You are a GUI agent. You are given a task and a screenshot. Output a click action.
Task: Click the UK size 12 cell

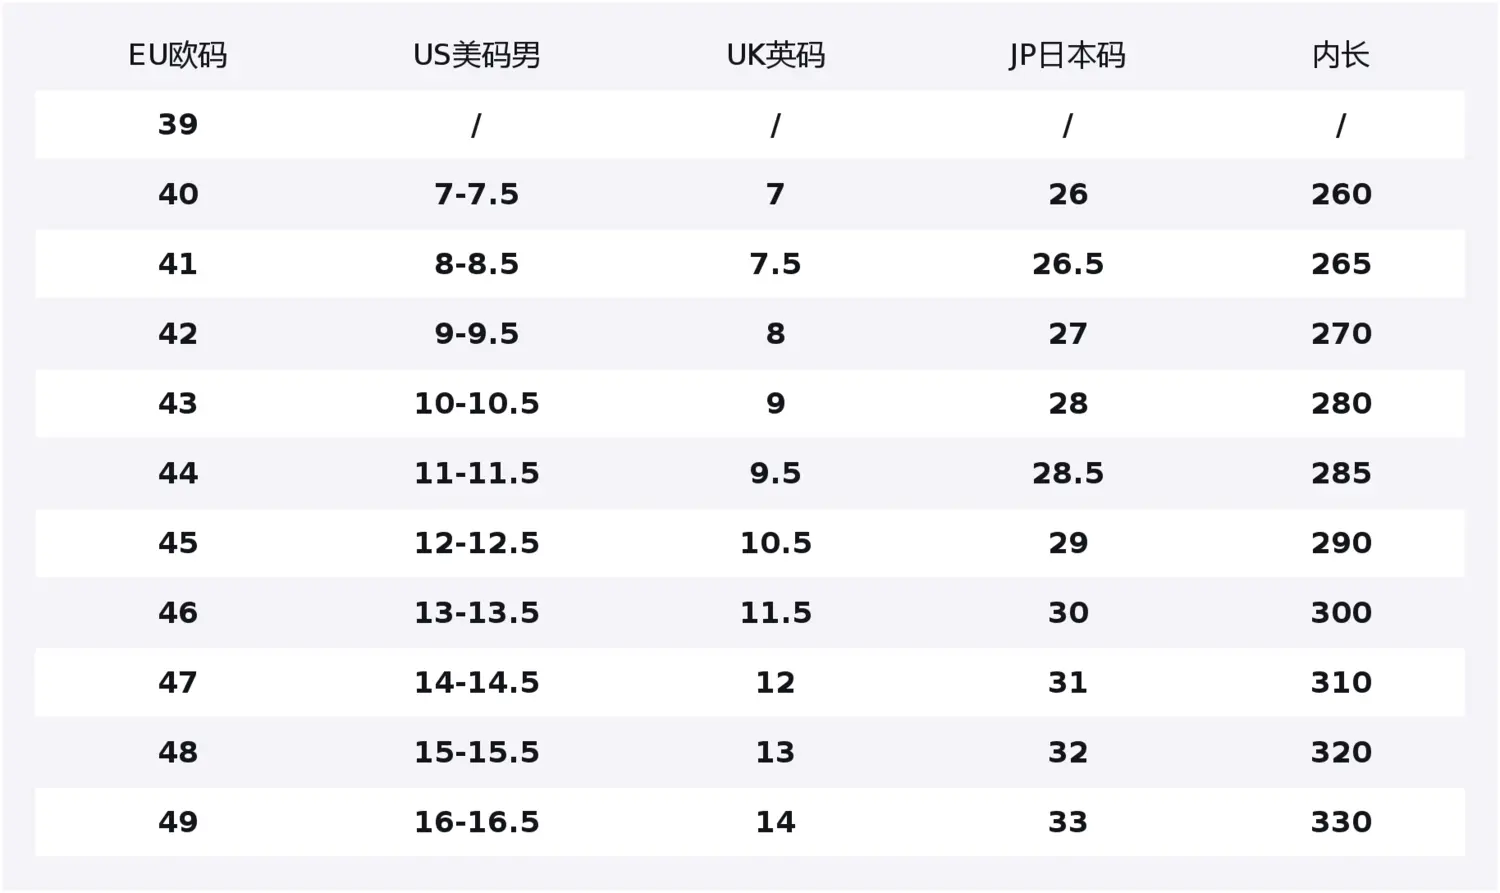click(775, 683)
